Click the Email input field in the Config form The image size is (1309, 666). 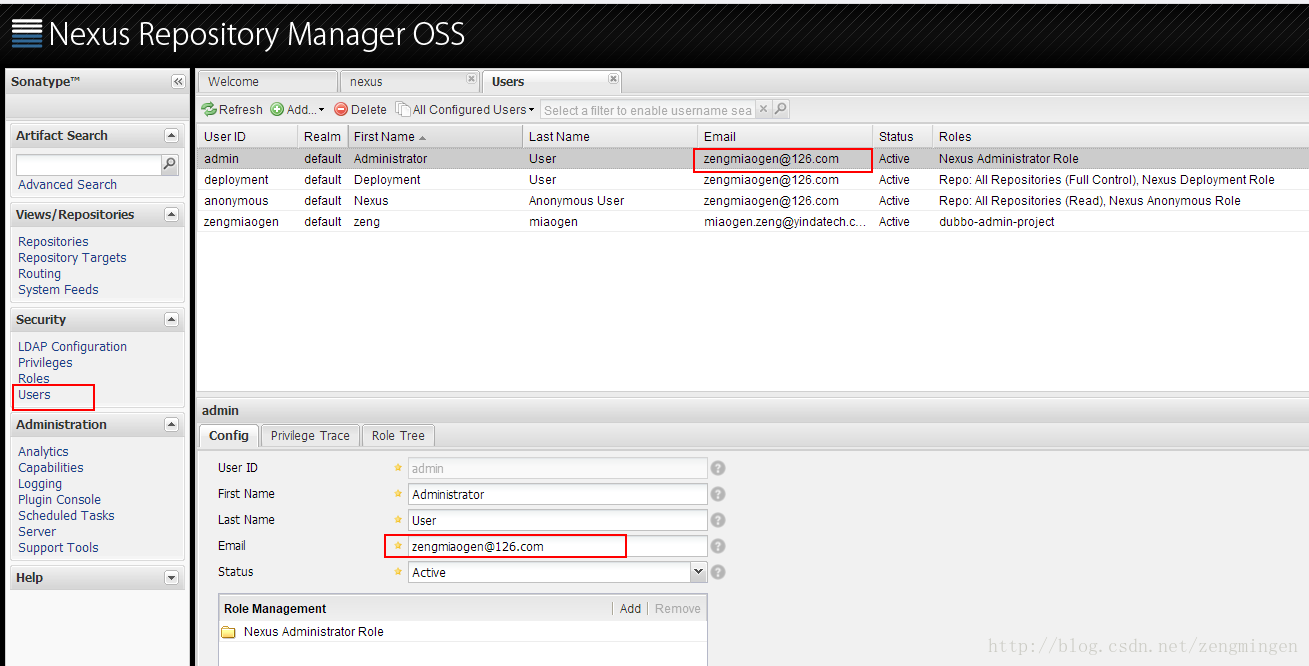557,546
